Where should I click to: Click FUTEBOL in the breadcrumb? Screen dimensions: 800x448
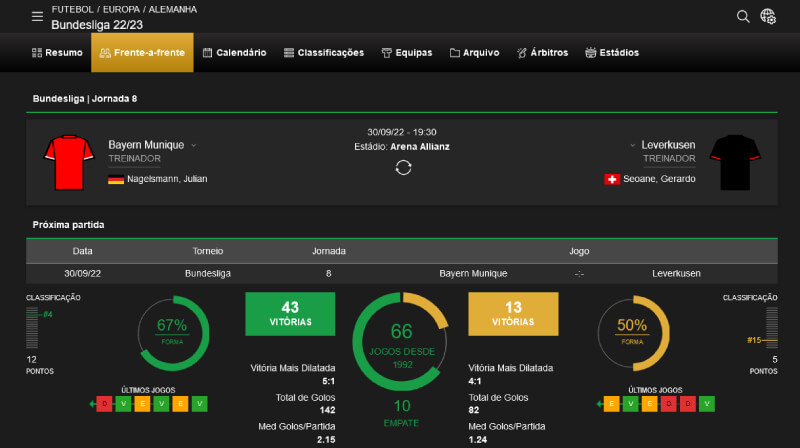[x=72, y=9]
